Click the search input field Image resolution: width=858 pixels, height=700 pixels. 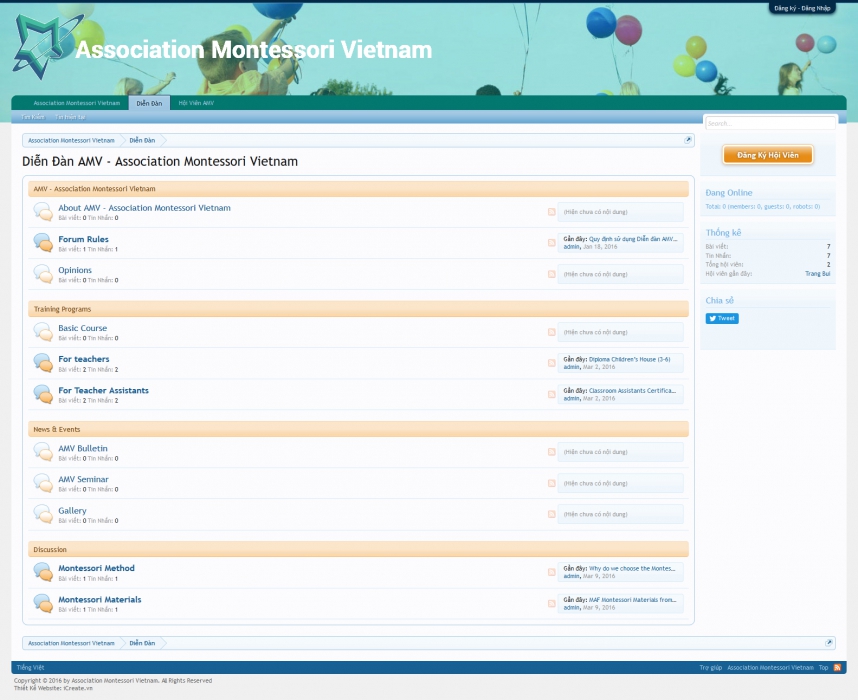click(x=769, y=123)
